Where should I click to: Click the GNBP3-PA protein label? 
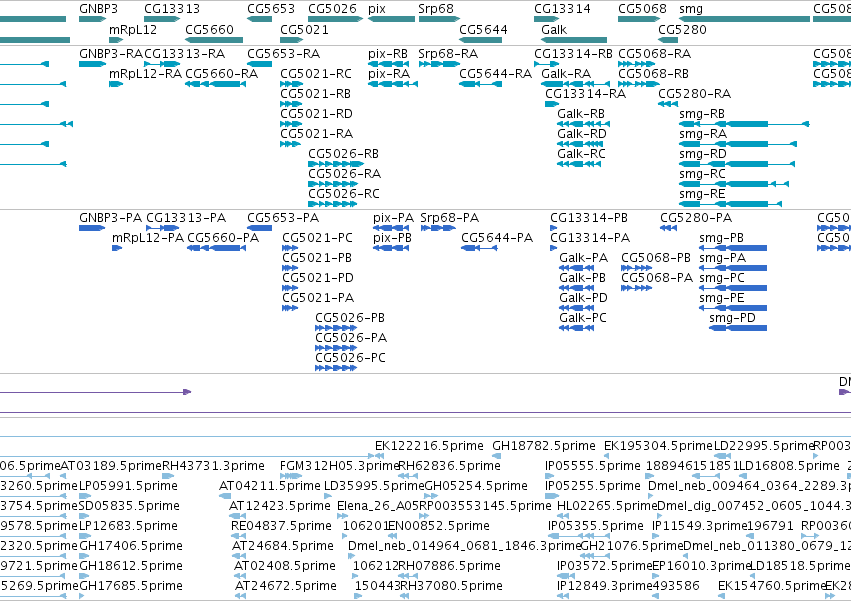click(111, 218)
